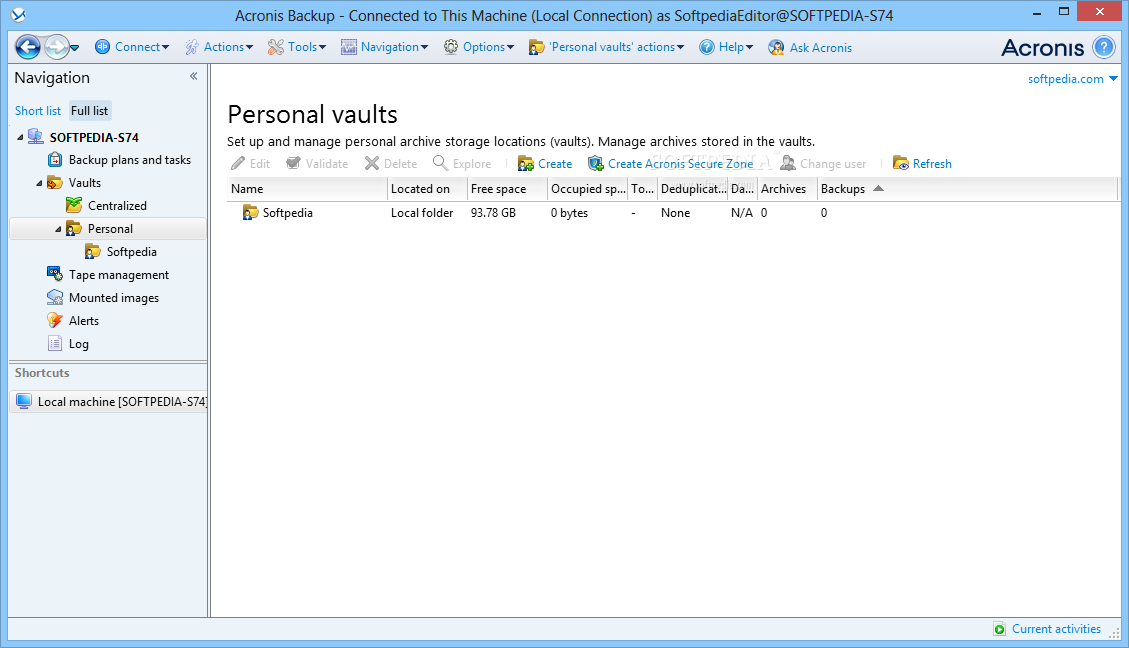This screenshot has height=648, width=1129.
Task: Click the Local folder cell
Action: [422, 213]
